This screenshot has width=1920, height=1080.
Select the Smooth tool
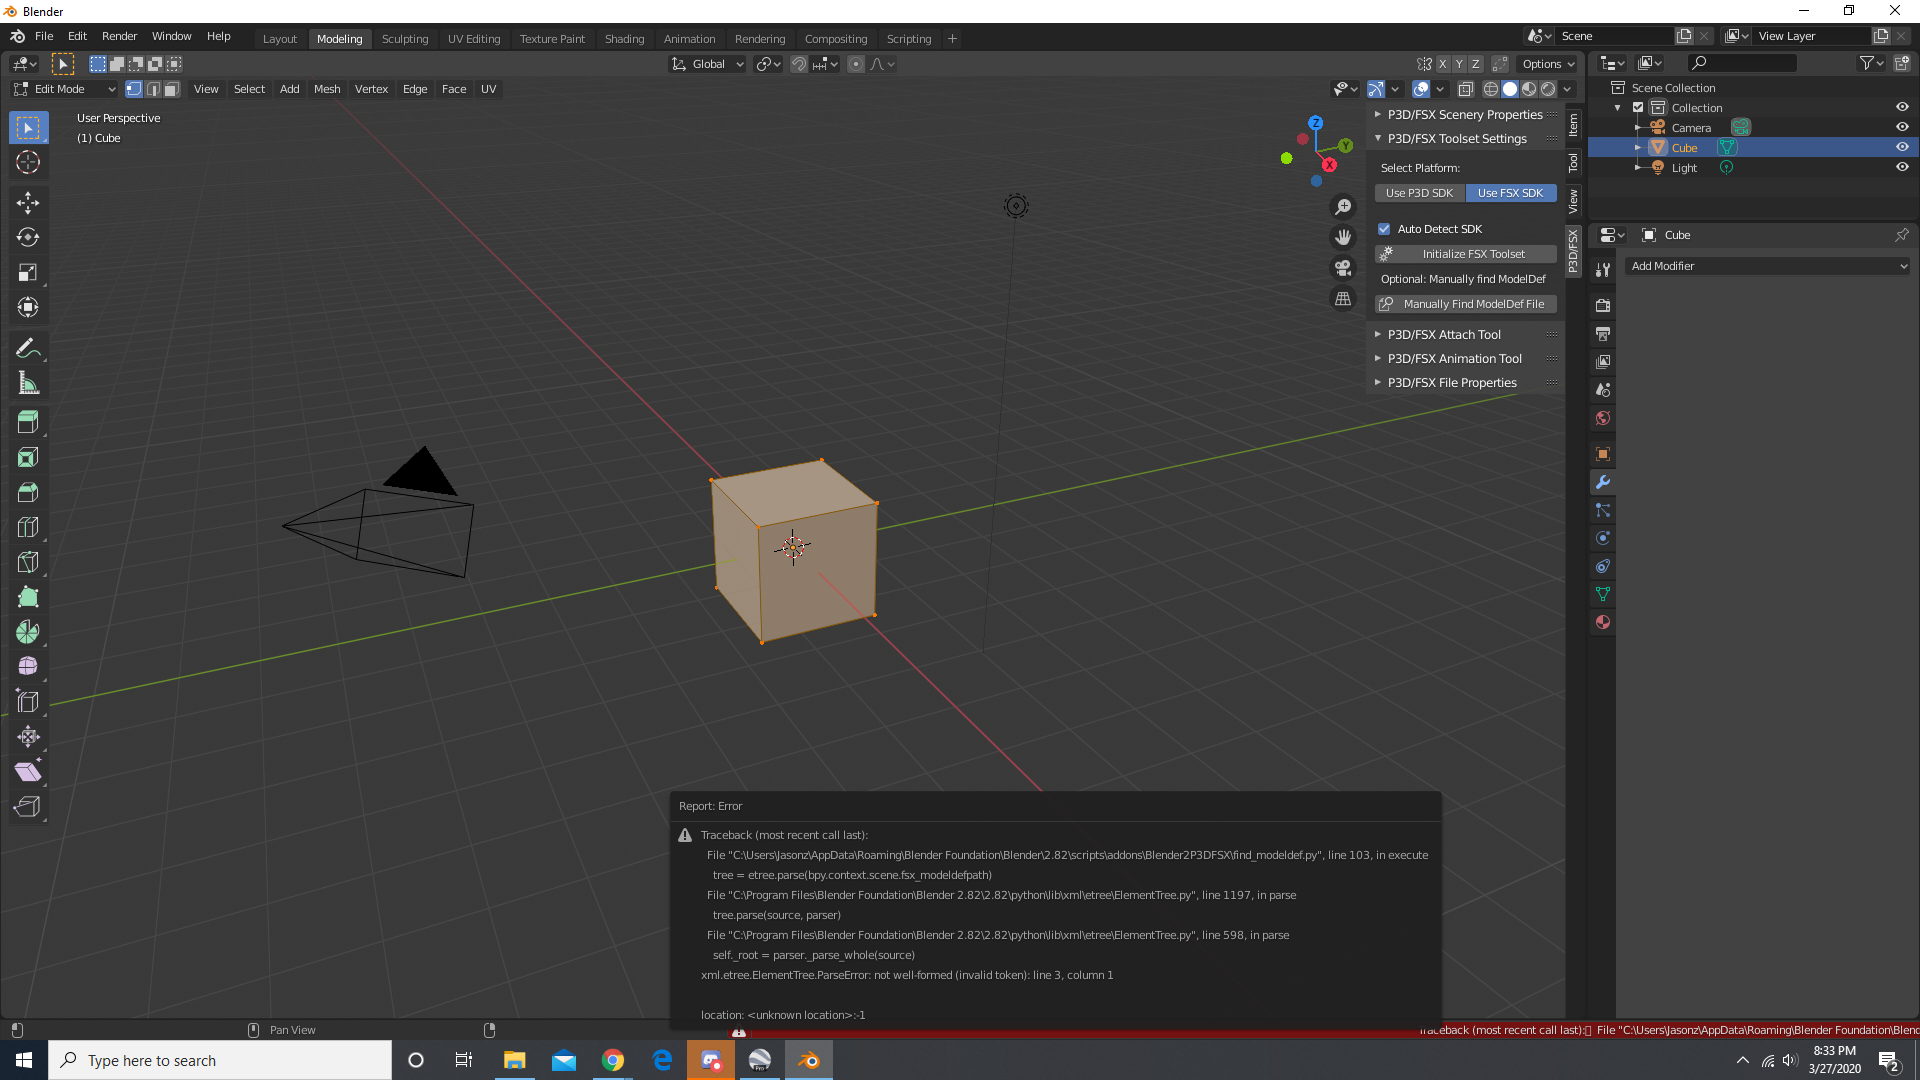click(28, 667)
